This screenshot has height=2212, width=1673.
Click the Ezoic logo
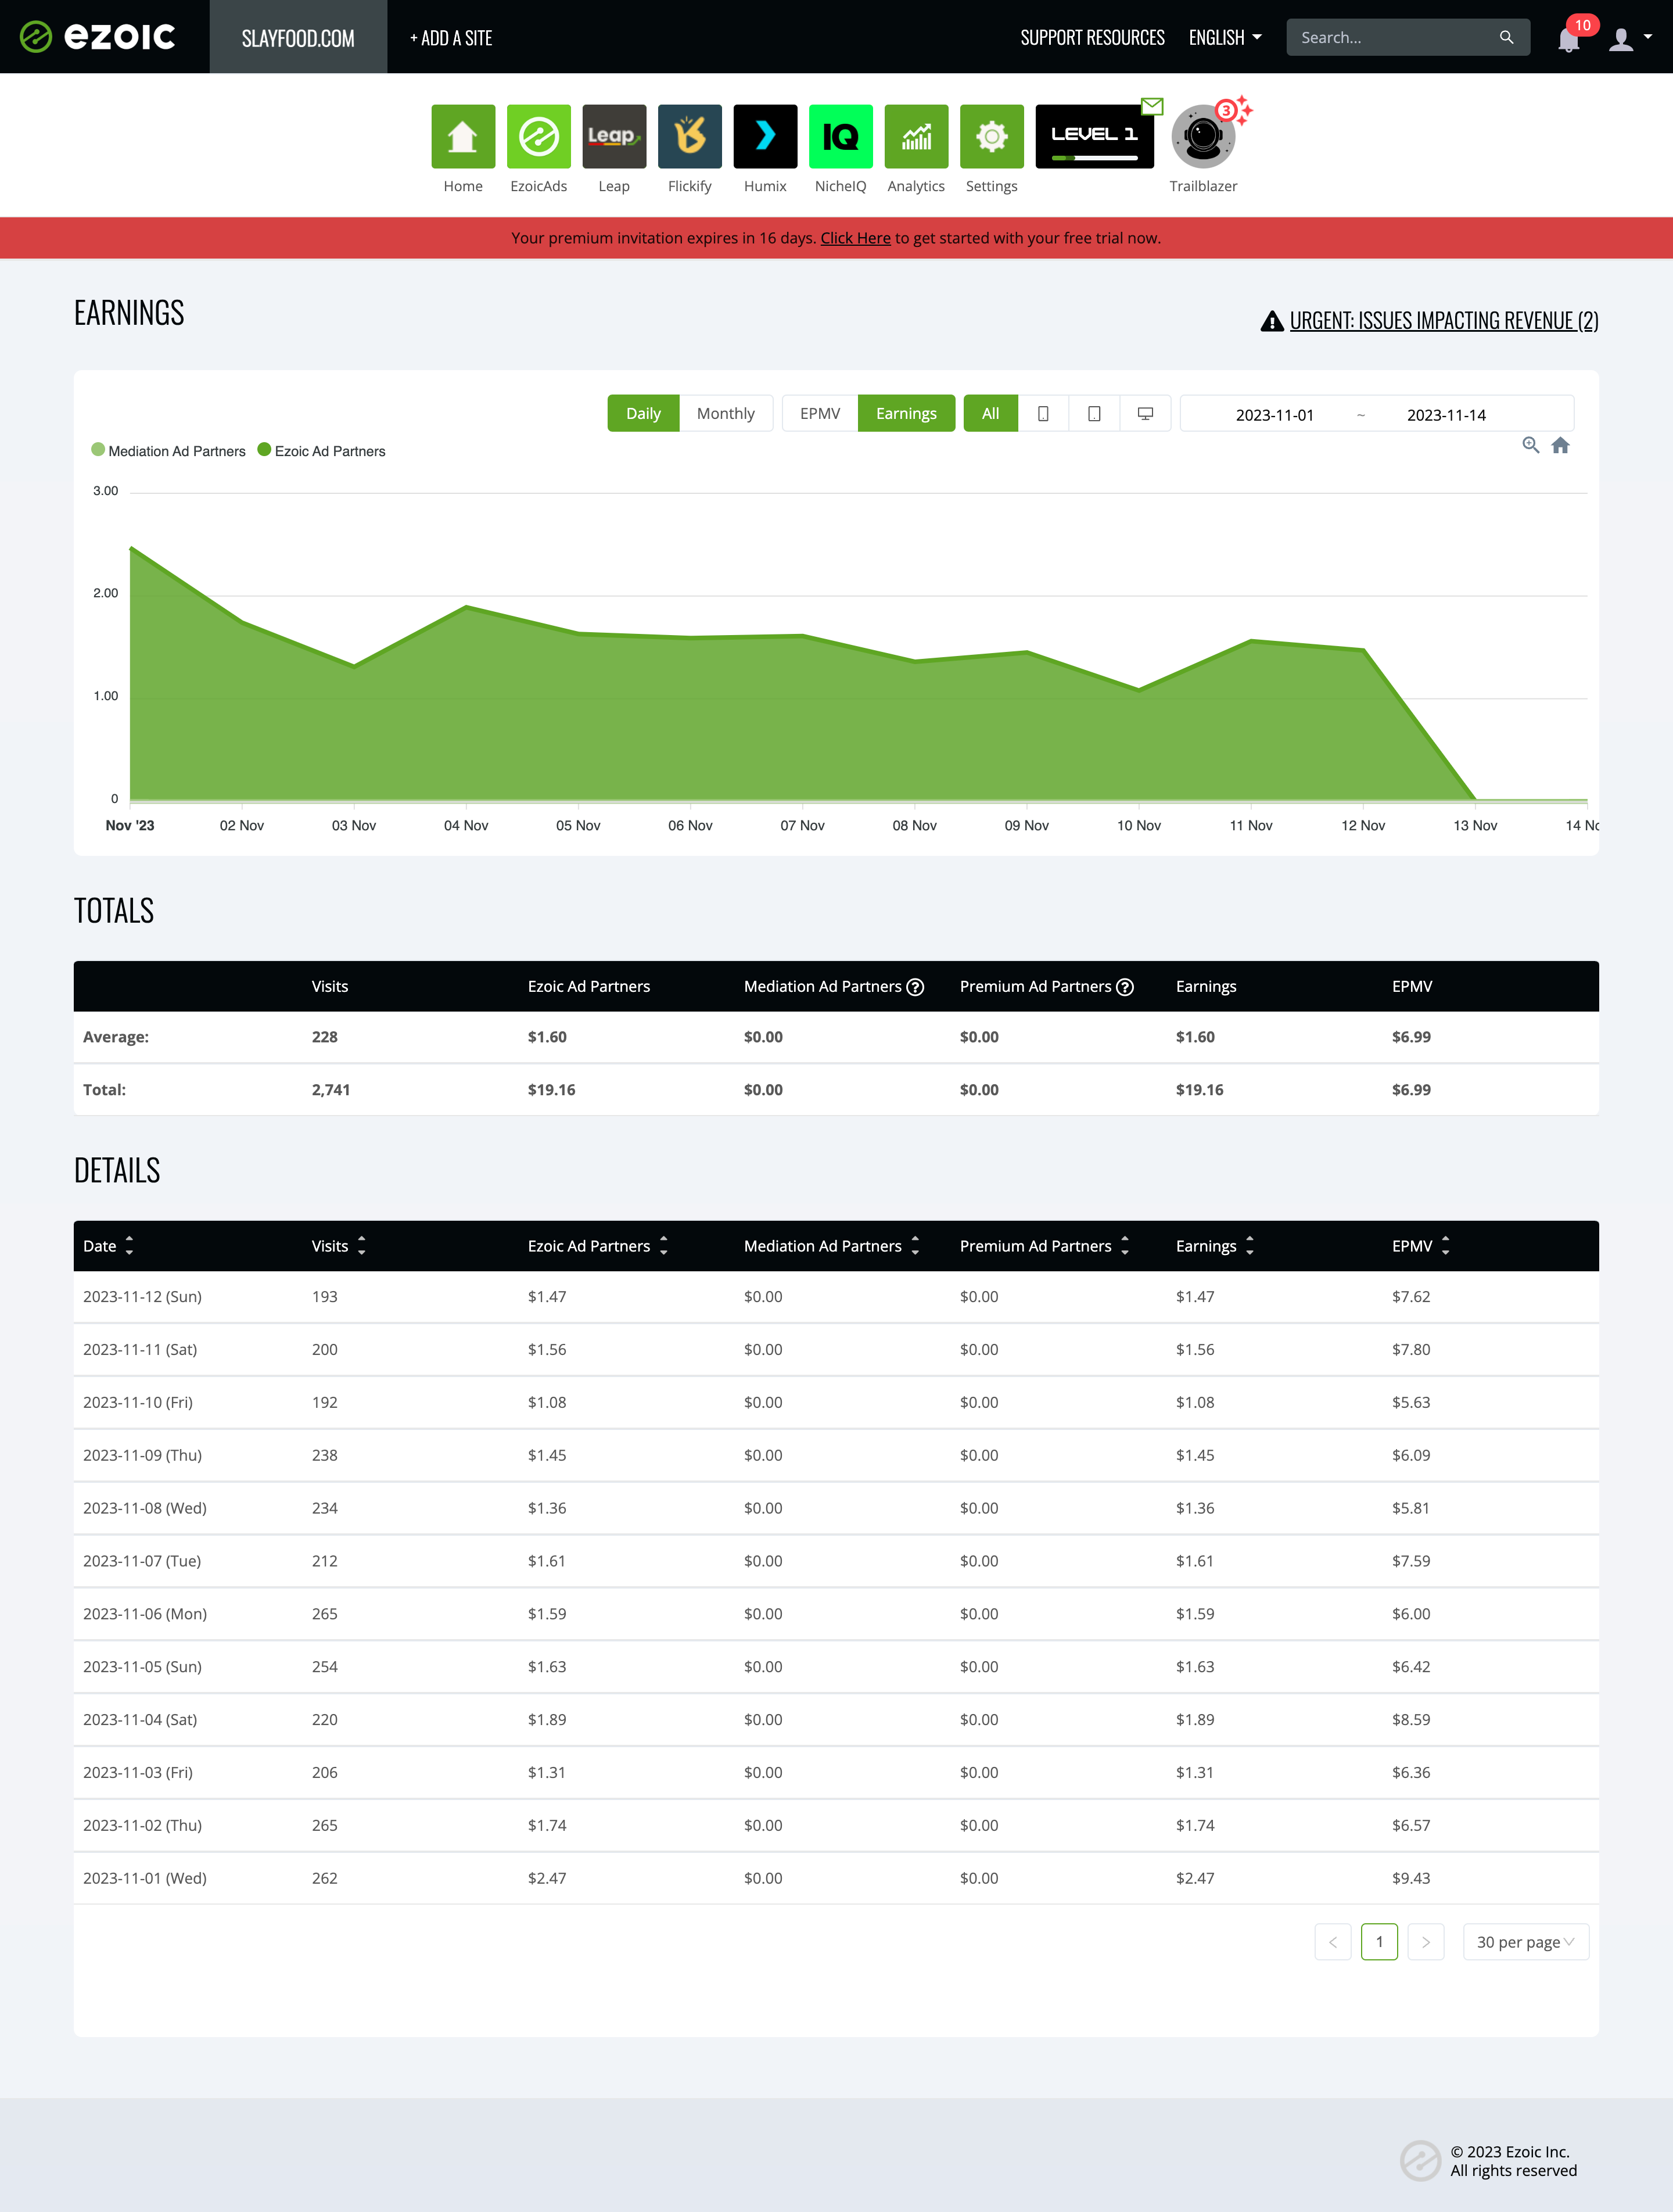coord(98,37)
